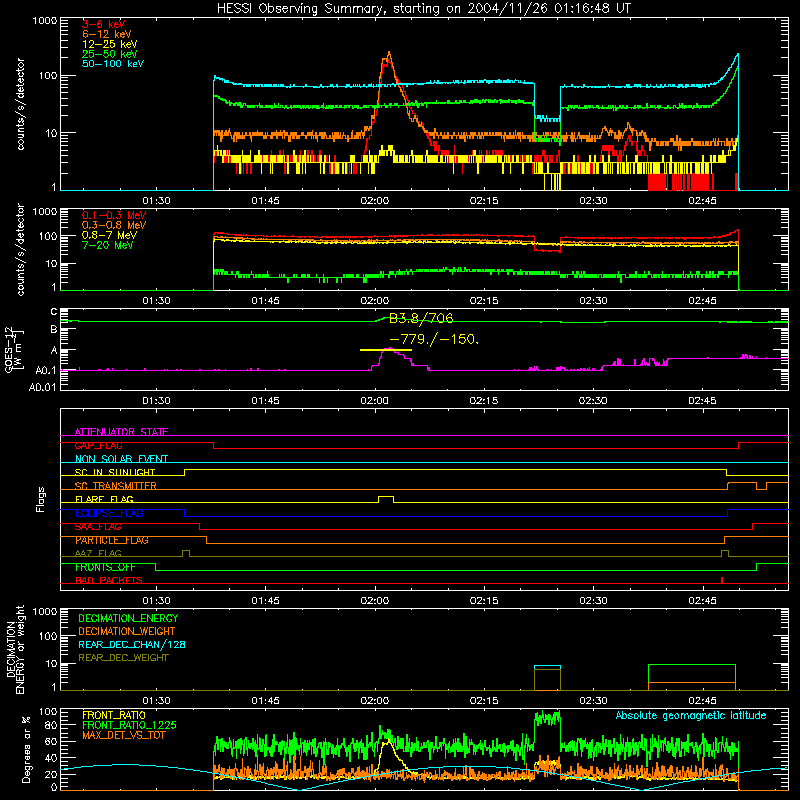Click the B3.8/706 flare annotation

[x=421, y=318]
